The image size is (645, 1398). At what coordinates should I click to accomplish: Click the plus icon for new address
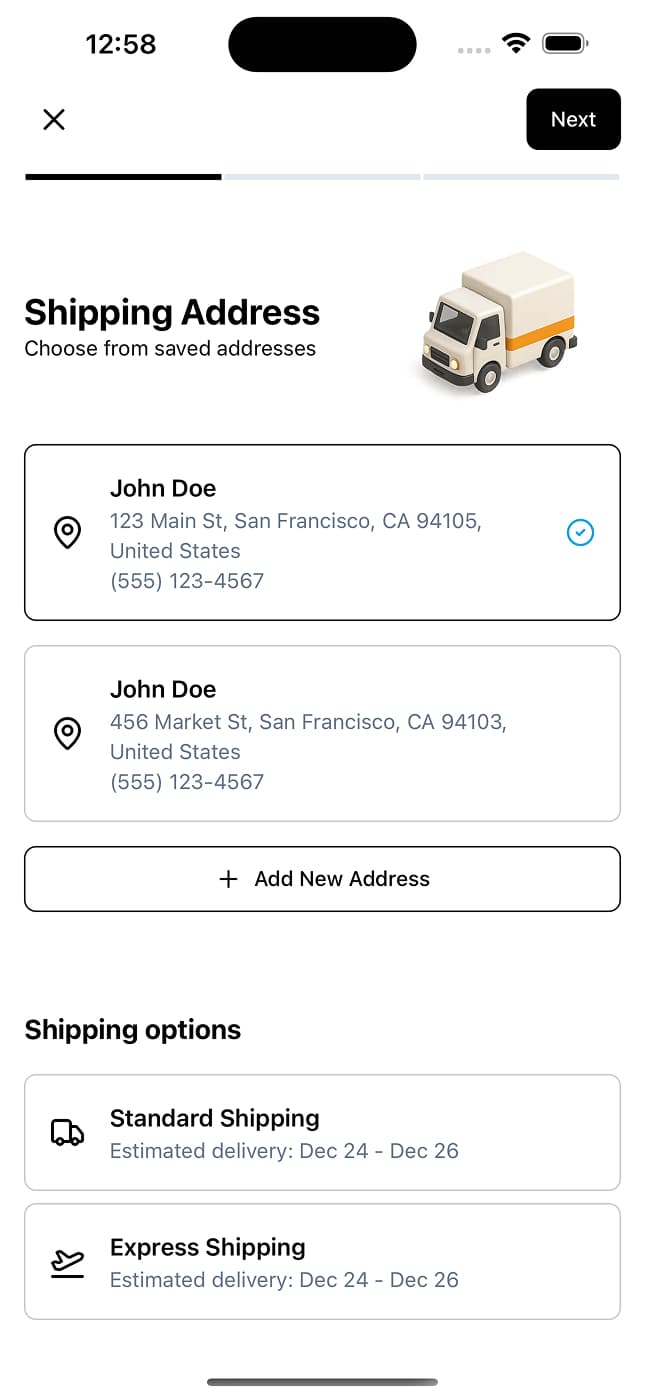[228, 879]
